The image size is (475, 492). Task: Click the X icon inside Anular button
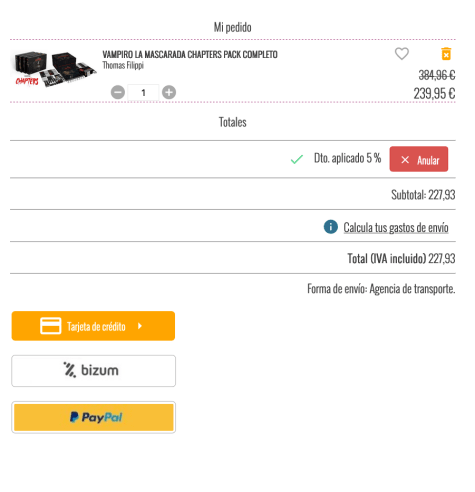pos(405,160)
